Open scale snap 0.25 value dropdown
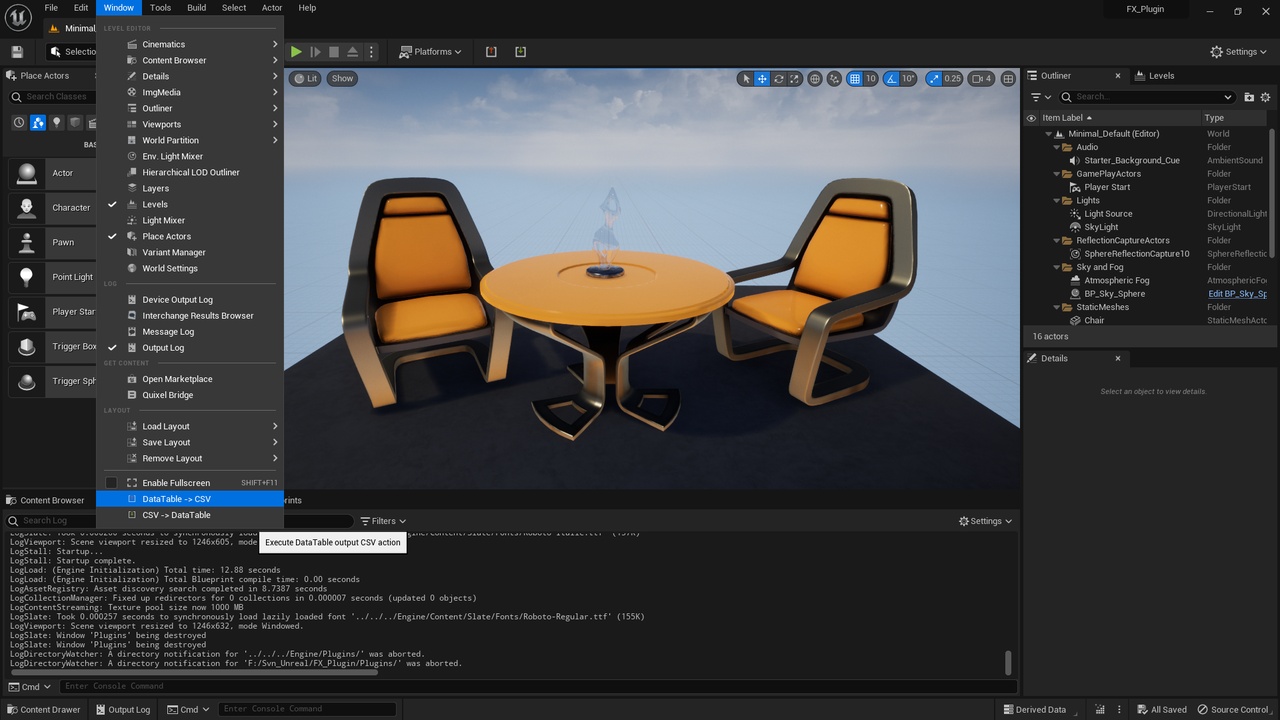The width and height of the screenshot is (1280, 720). (x=952, y=79)
